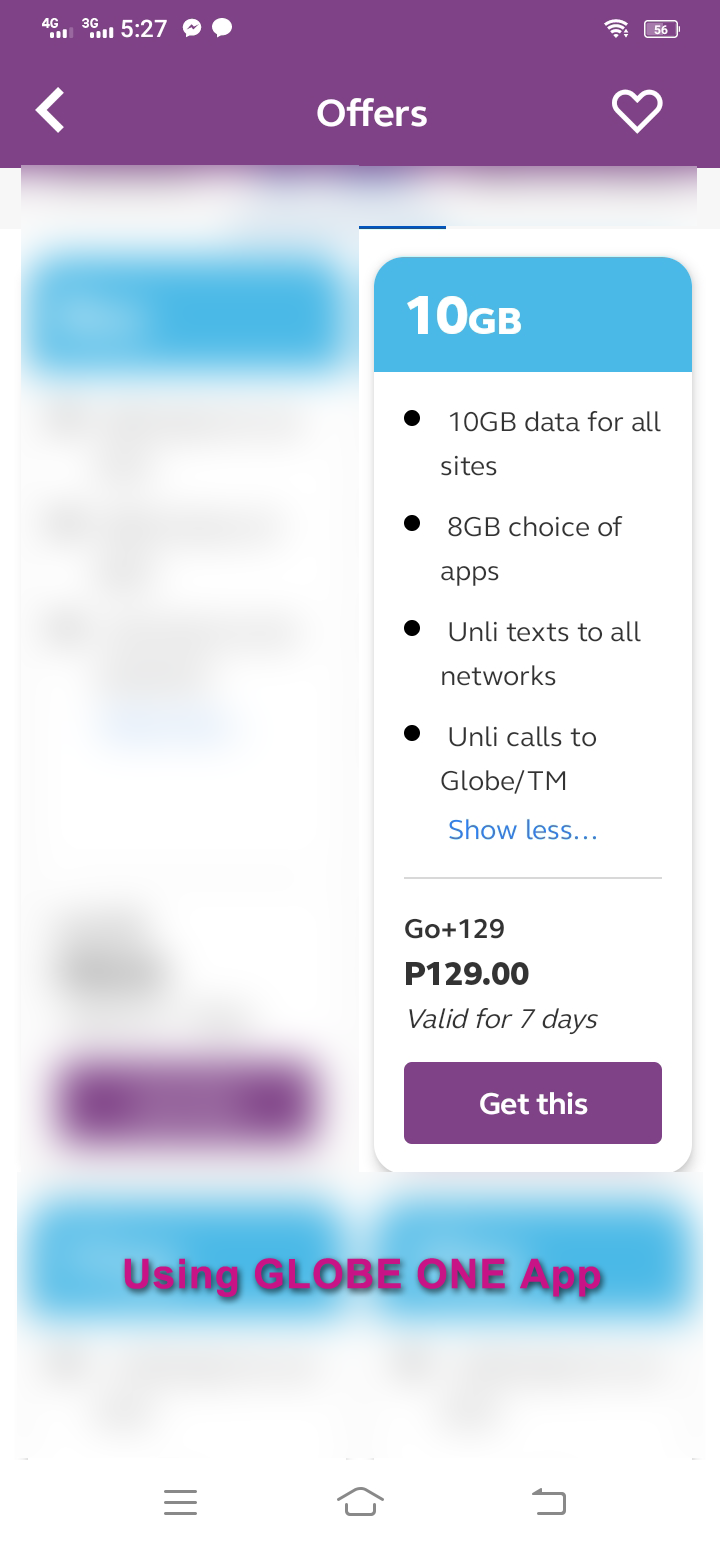
Task: Tap Get this to purchase Go+129
Action: [532, 1102]
